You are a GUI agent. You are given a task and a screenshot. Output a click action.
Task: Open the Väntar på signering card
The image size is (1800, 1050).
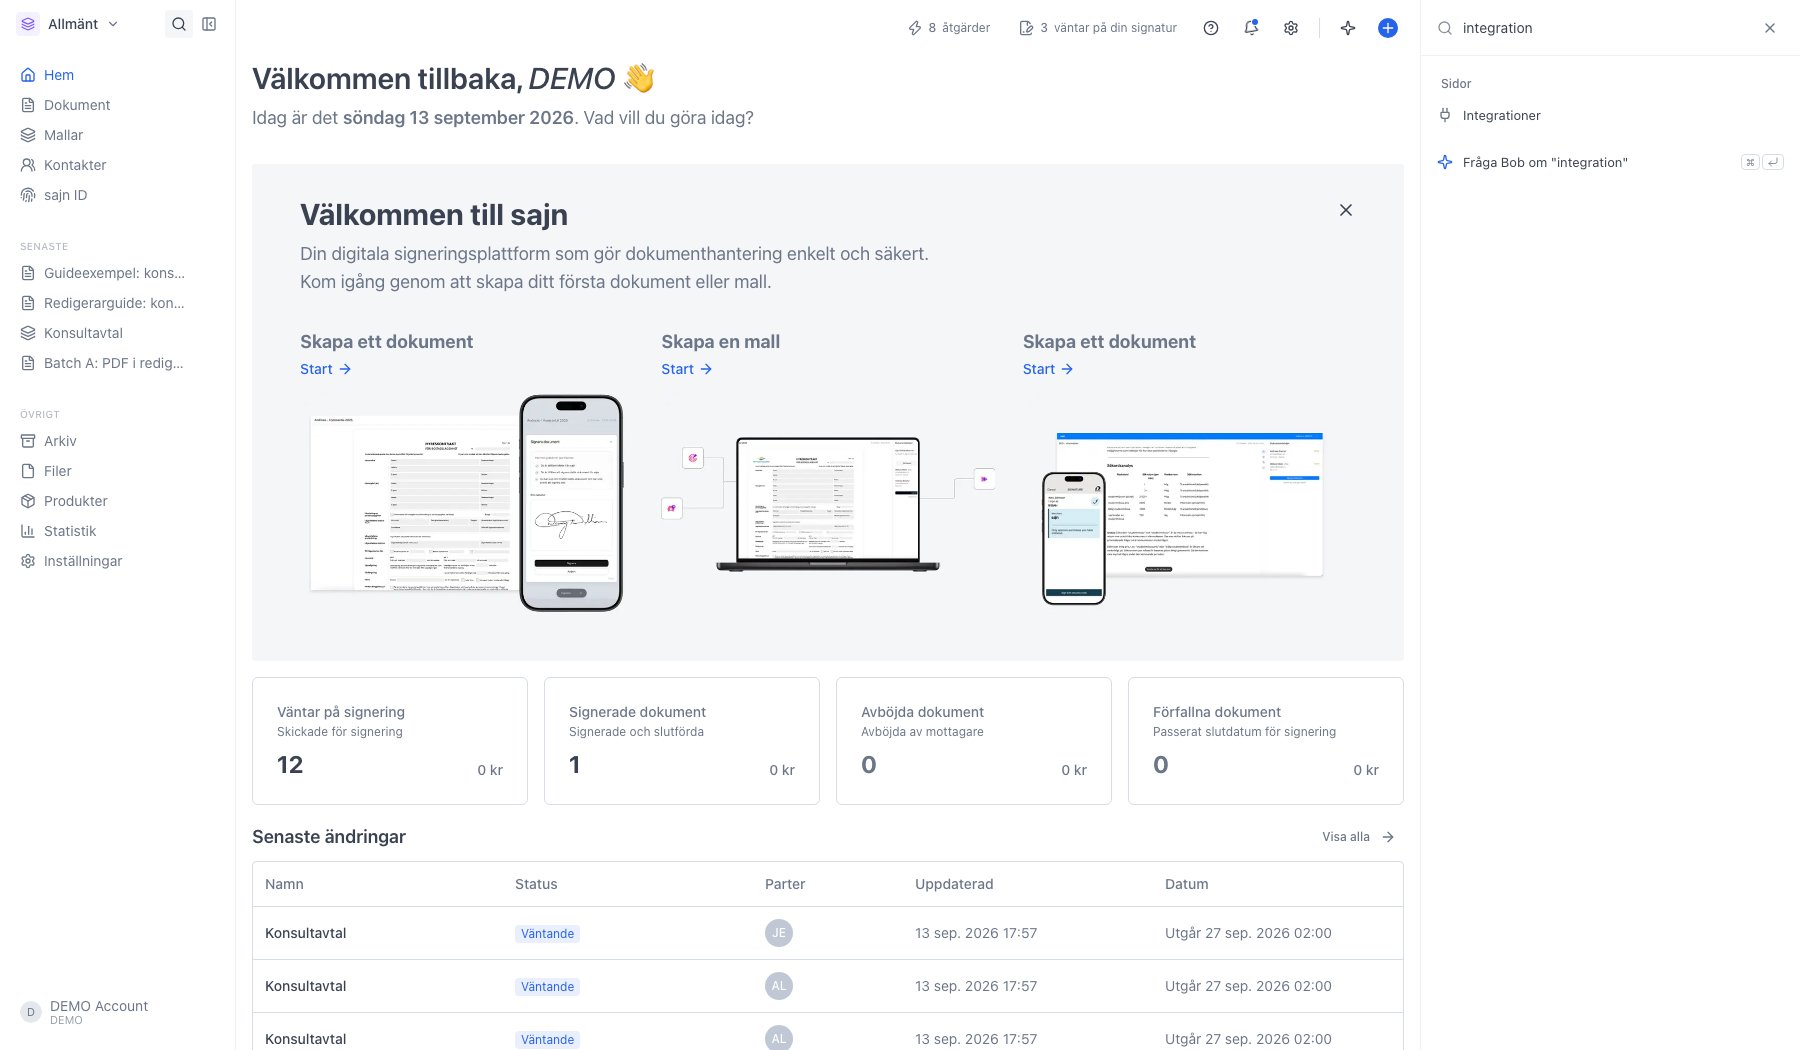pos(390,741)
